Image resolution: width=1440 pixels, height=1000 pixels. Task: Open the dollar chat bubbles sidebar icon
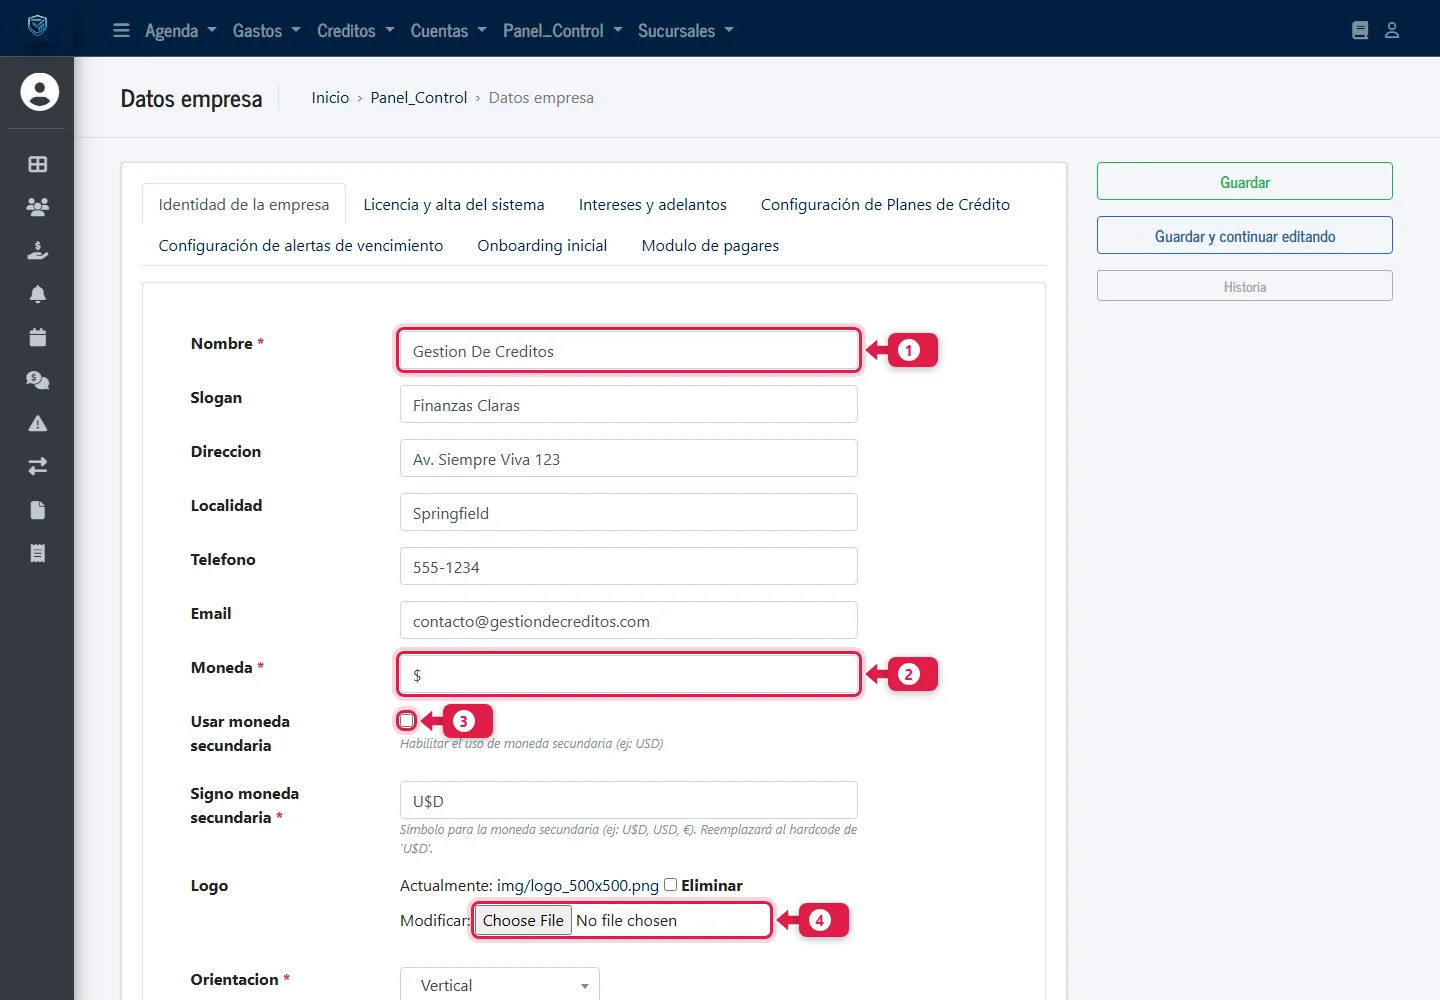38,380
